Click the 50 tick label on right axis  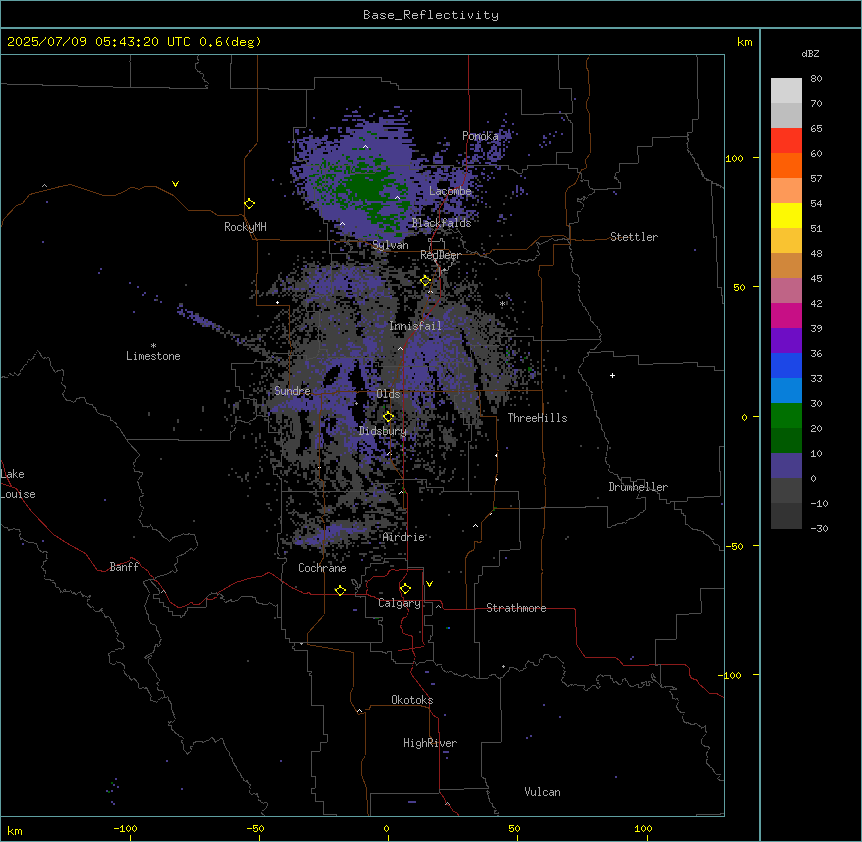[x=739, y=287]
